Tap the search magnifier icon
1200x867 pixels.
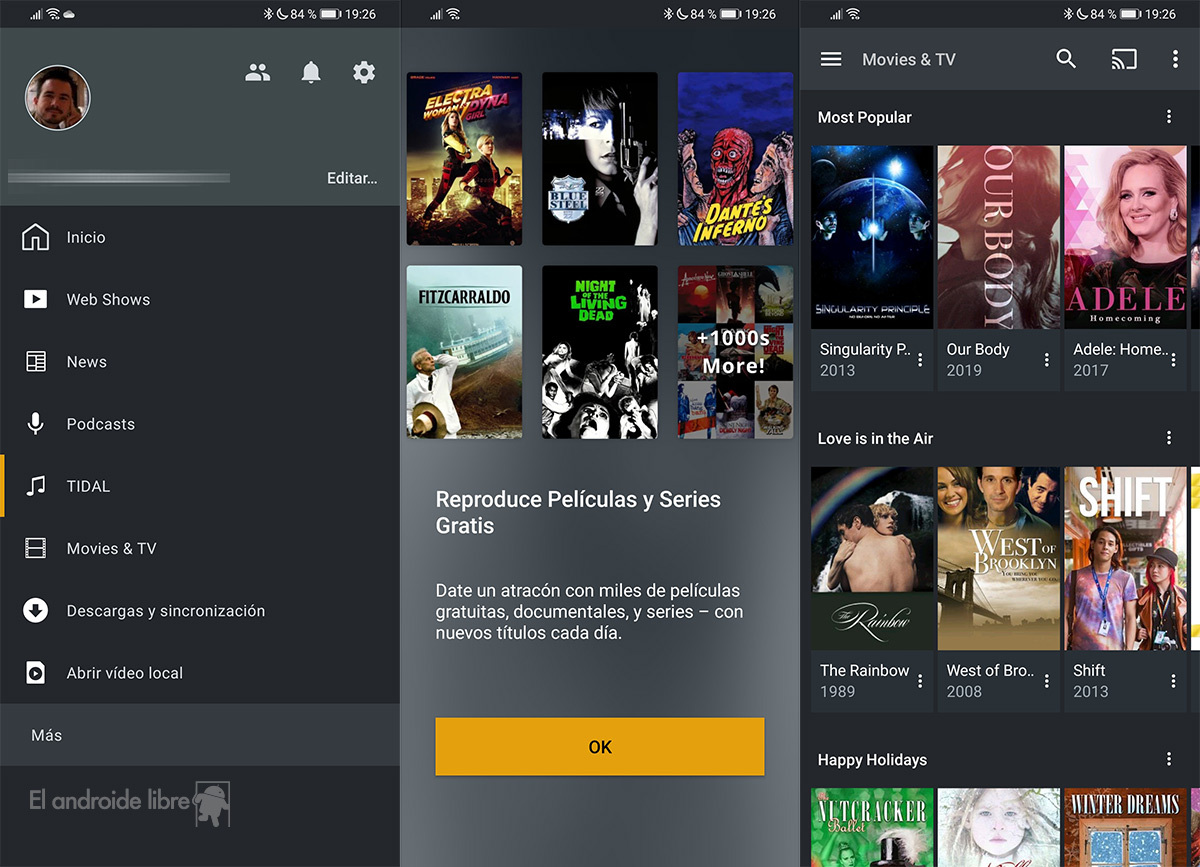(x=1066, y=59)
